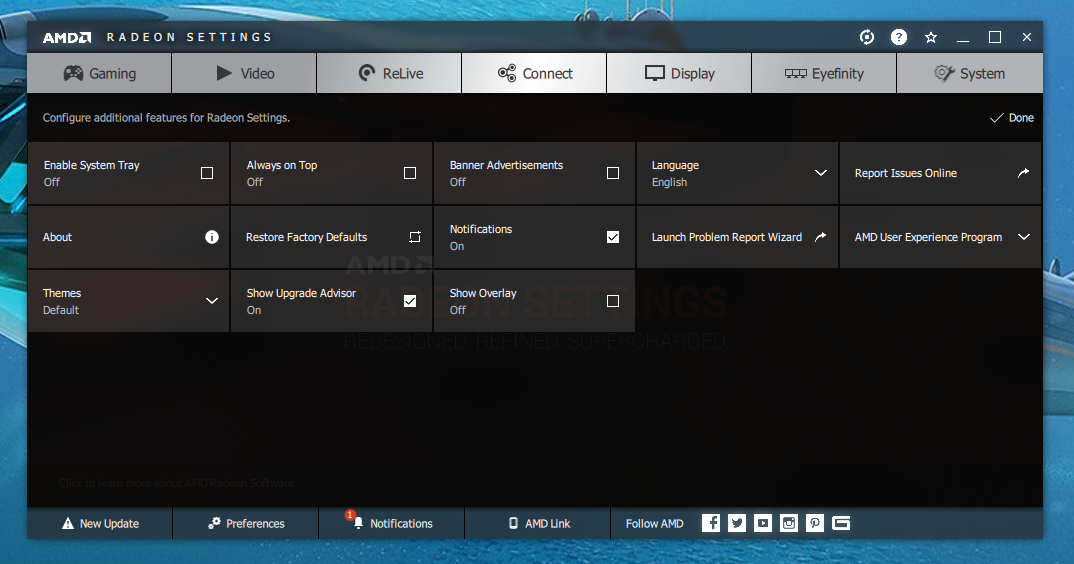
Task: Select the Connect tab
Action: [534, 73]
